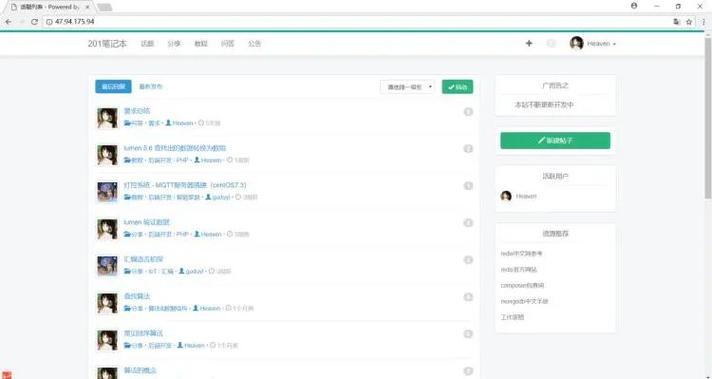Open the 查找算法 post
This screenshot has height=379, width=712.
(x=137, y=296)
